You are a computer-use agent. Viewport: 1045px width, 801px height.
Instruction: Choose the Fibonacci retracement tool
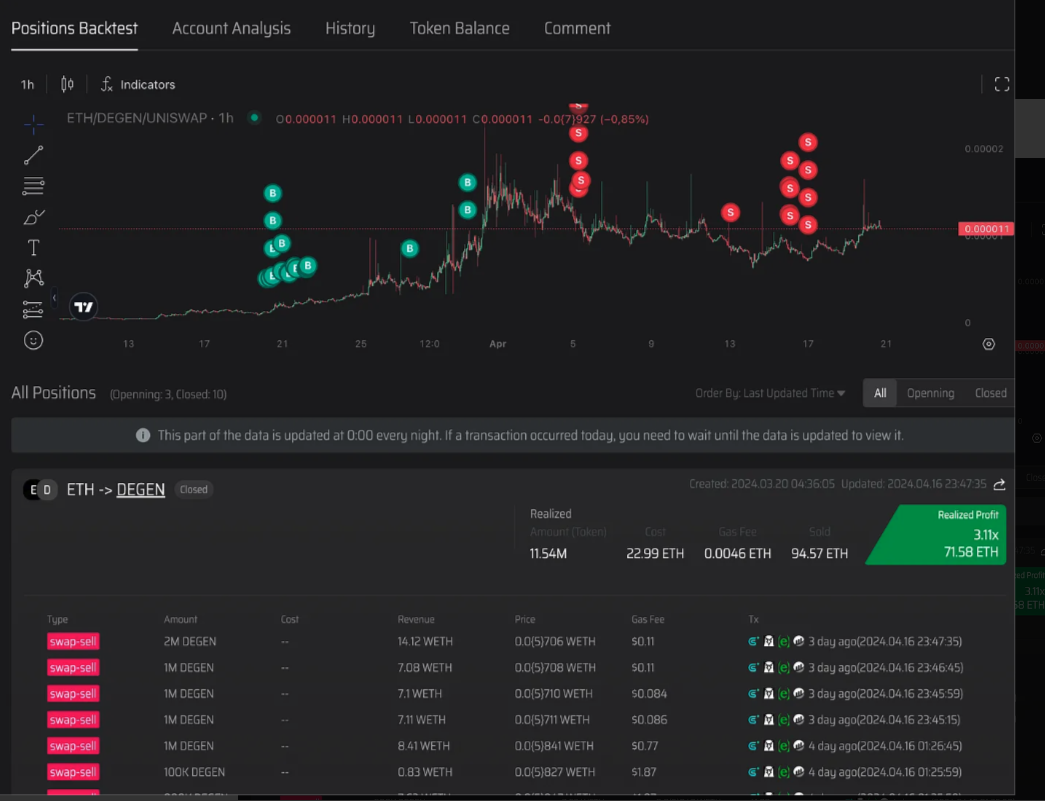pyautogui.click(x=33, y=186)
